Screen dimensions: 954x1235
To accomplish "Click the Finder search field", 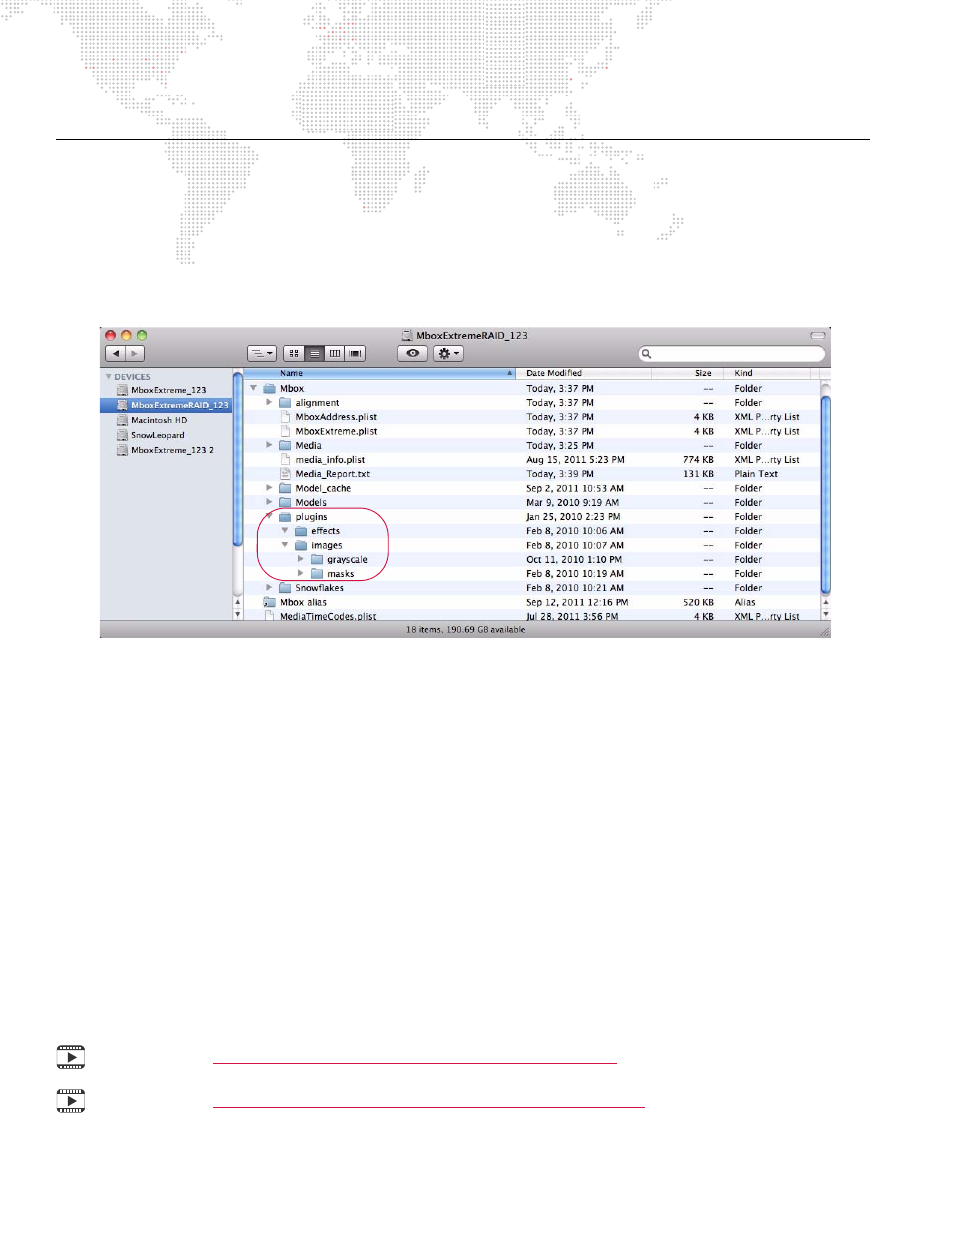I will (x=732, y=353).
